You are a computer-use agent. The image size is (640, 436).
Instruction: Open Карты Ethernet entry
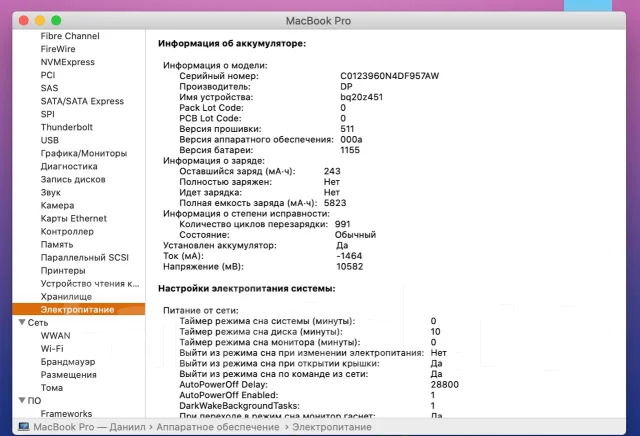point(73,219)
